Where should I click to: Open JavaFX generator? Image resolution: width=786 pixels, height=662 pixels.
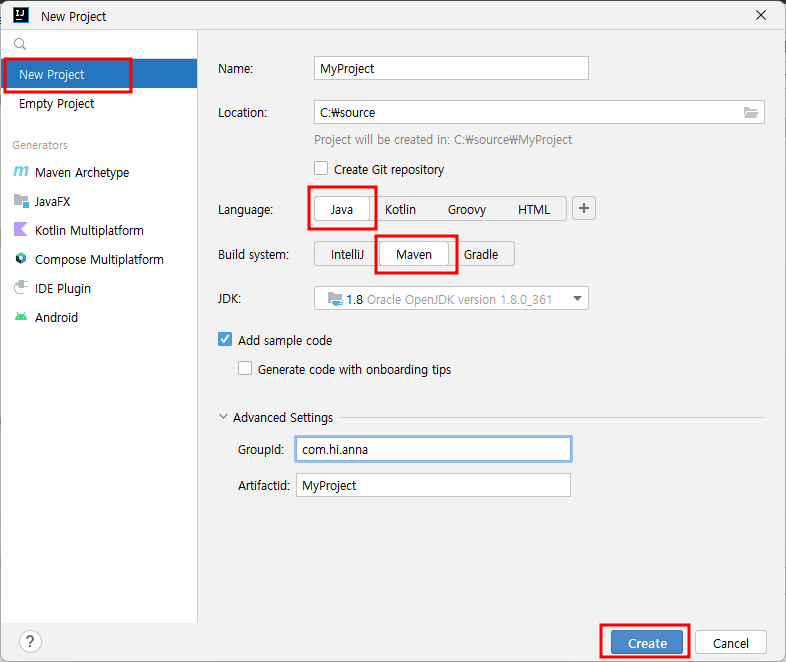point(99,201)
